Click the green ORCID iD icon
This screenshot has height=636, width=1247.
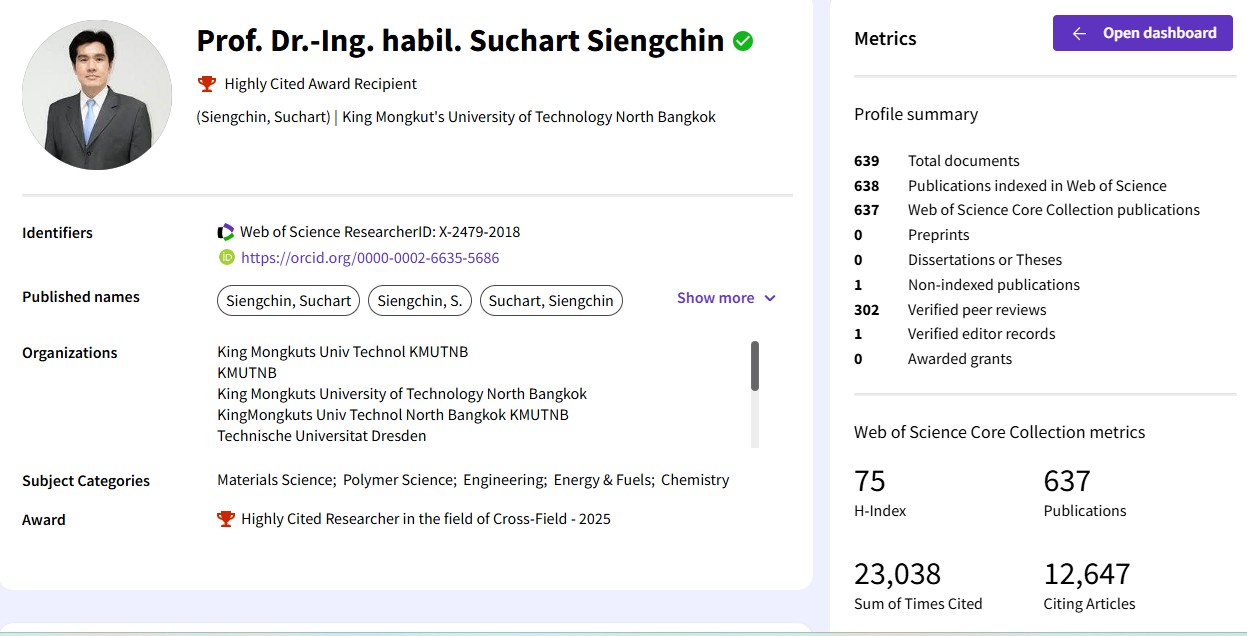[x=226, y=258]
